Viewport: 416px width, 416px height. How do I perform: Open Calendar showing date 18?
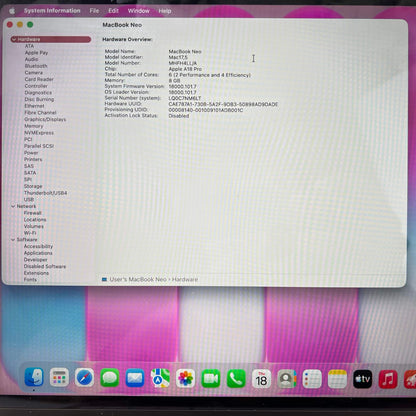click(x=261, y=379)
